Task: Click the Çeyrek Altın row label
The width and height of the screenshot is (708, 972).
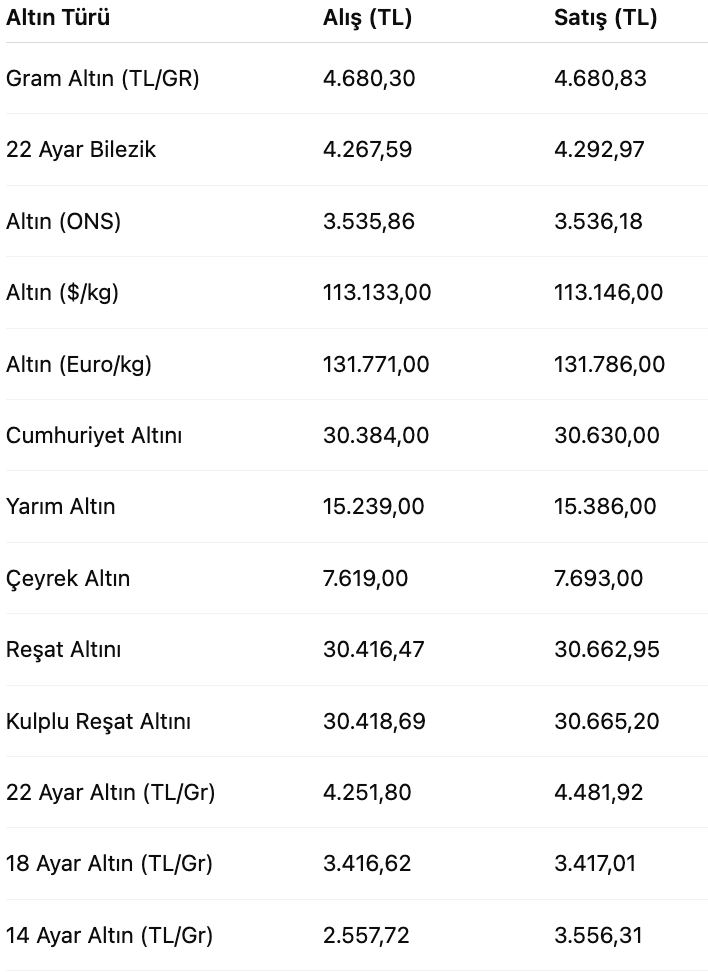Action: (68, 578)
